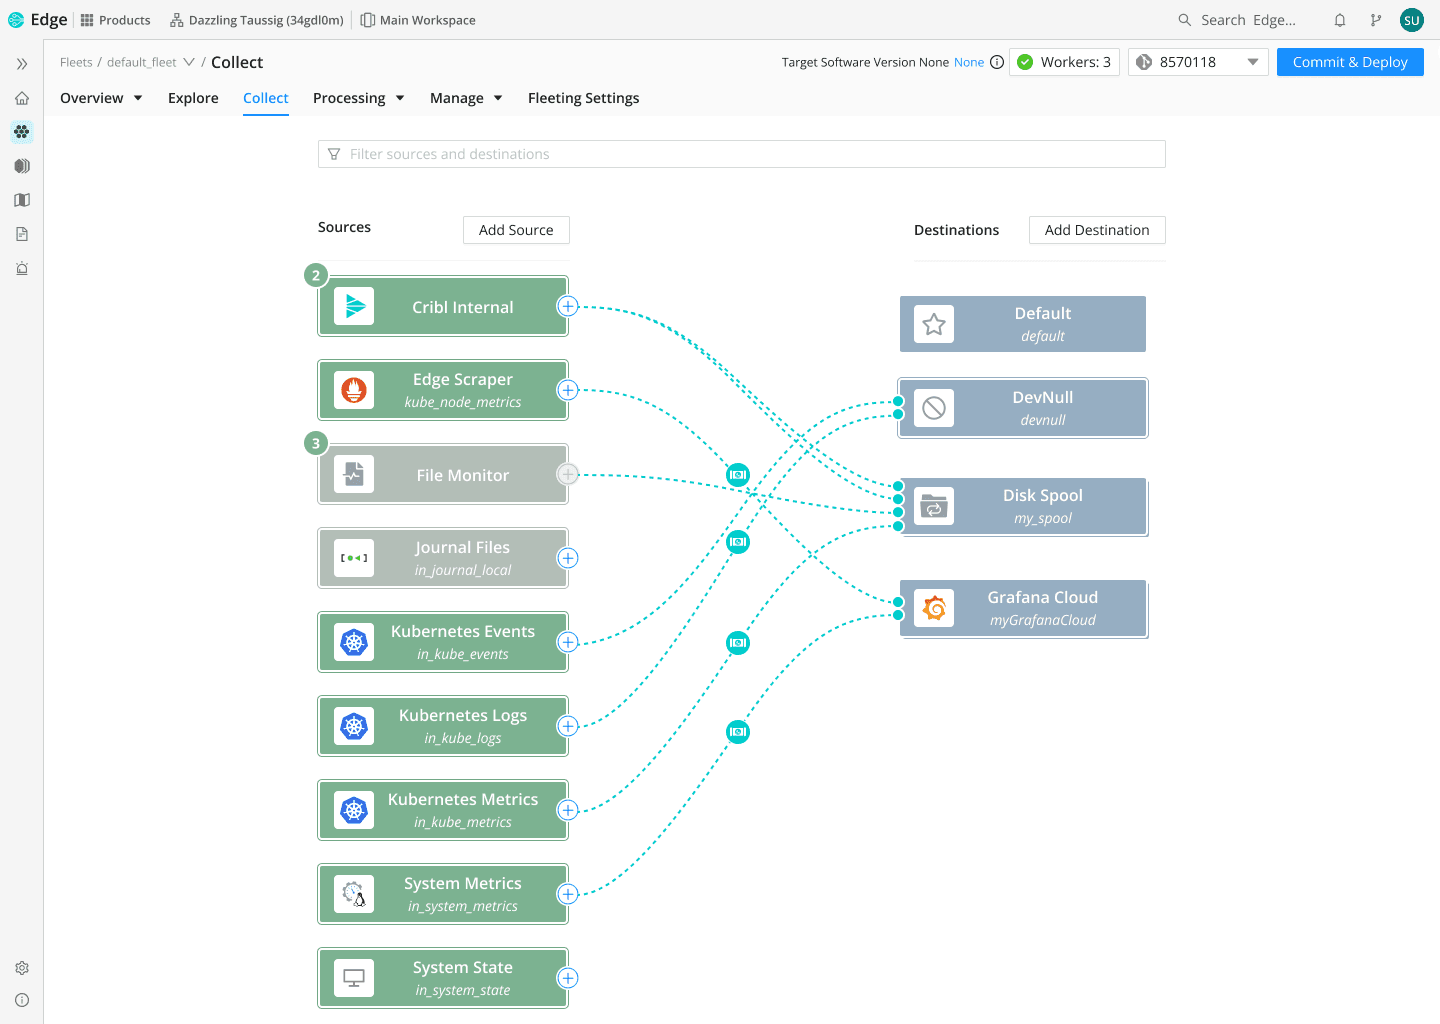The width and height of the screenshot is (1440, 1024).
Task: Open the 8570118 version dropdown
Action: click(1198, 62)
